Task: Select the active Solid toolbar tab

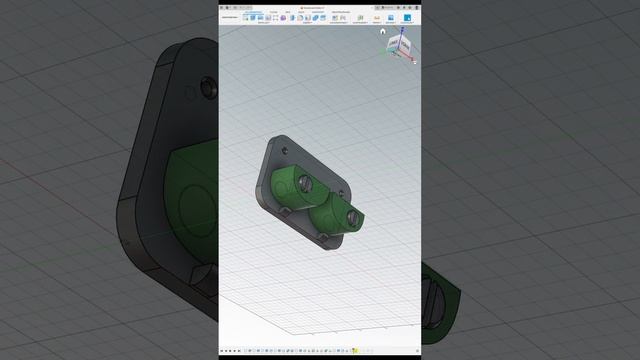Action: point(253,12)
